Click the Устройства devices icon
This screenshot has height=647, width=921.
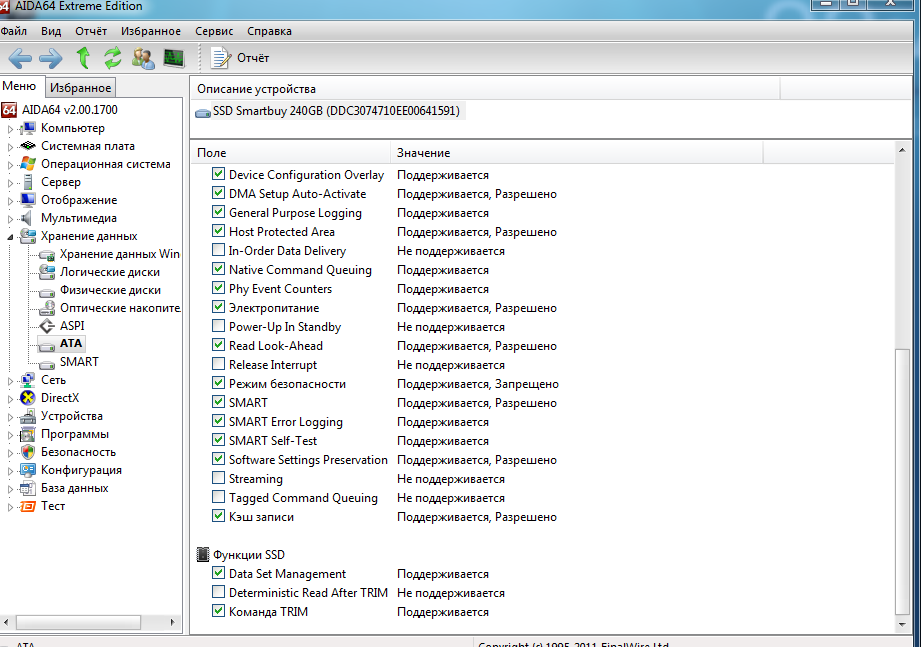[x=28, y=416]
